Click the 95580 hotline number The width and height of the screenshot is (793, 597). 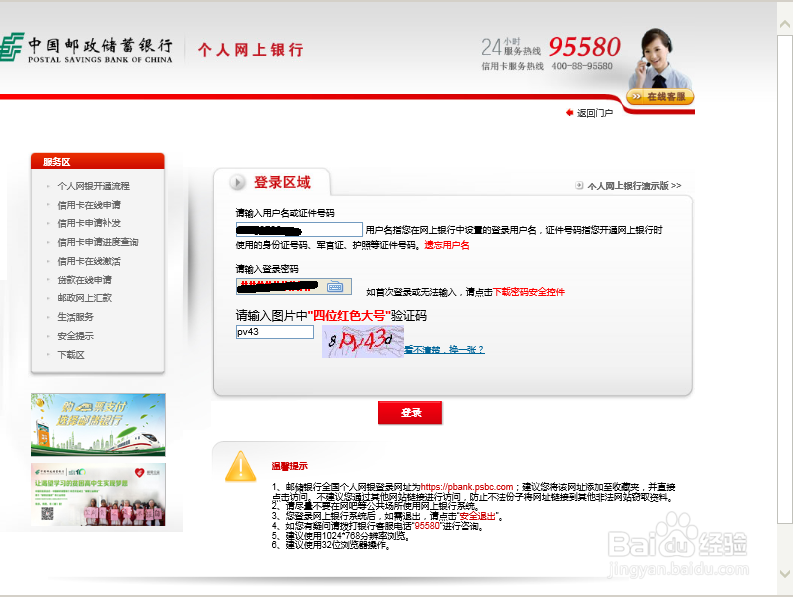pyautogui.click(x=585, y=47)
